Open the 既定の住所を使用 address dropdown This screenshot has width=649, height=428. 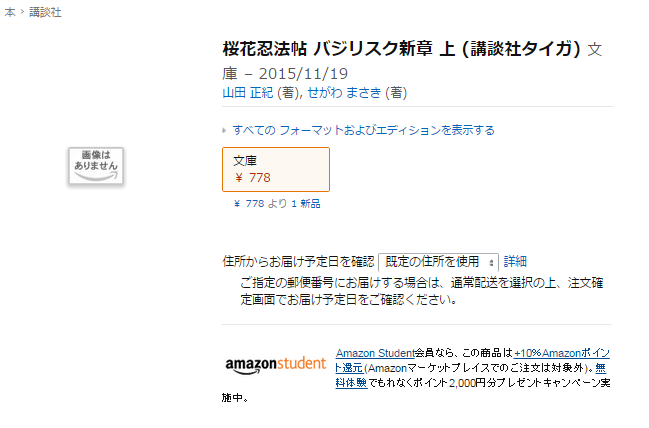point(438,261)
